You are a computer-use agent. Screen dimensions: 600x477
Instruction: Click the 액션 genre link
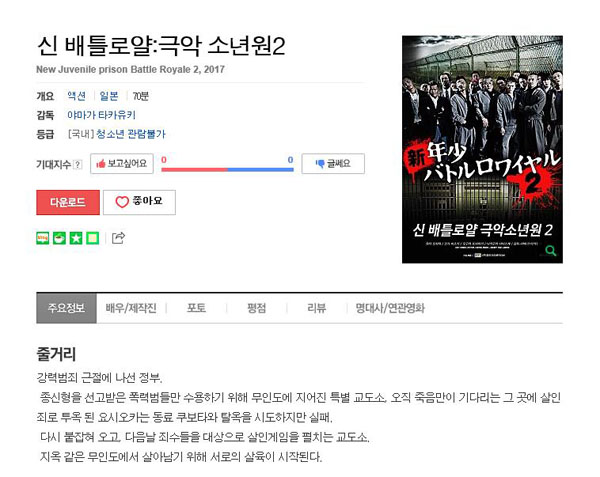click(76, 96)
